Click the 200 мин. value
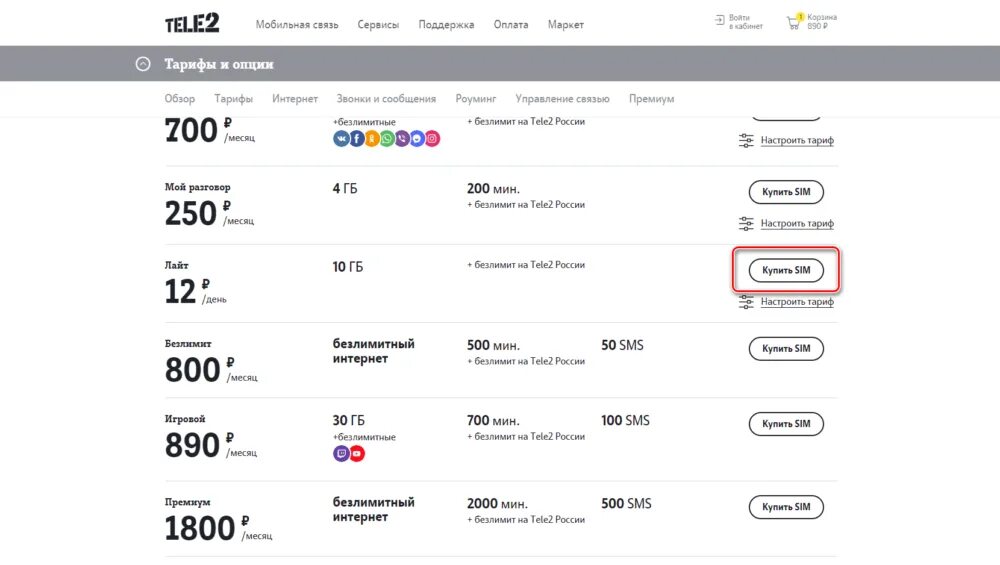The width and height of the screenshot is (1000, 565). (493, 189)
